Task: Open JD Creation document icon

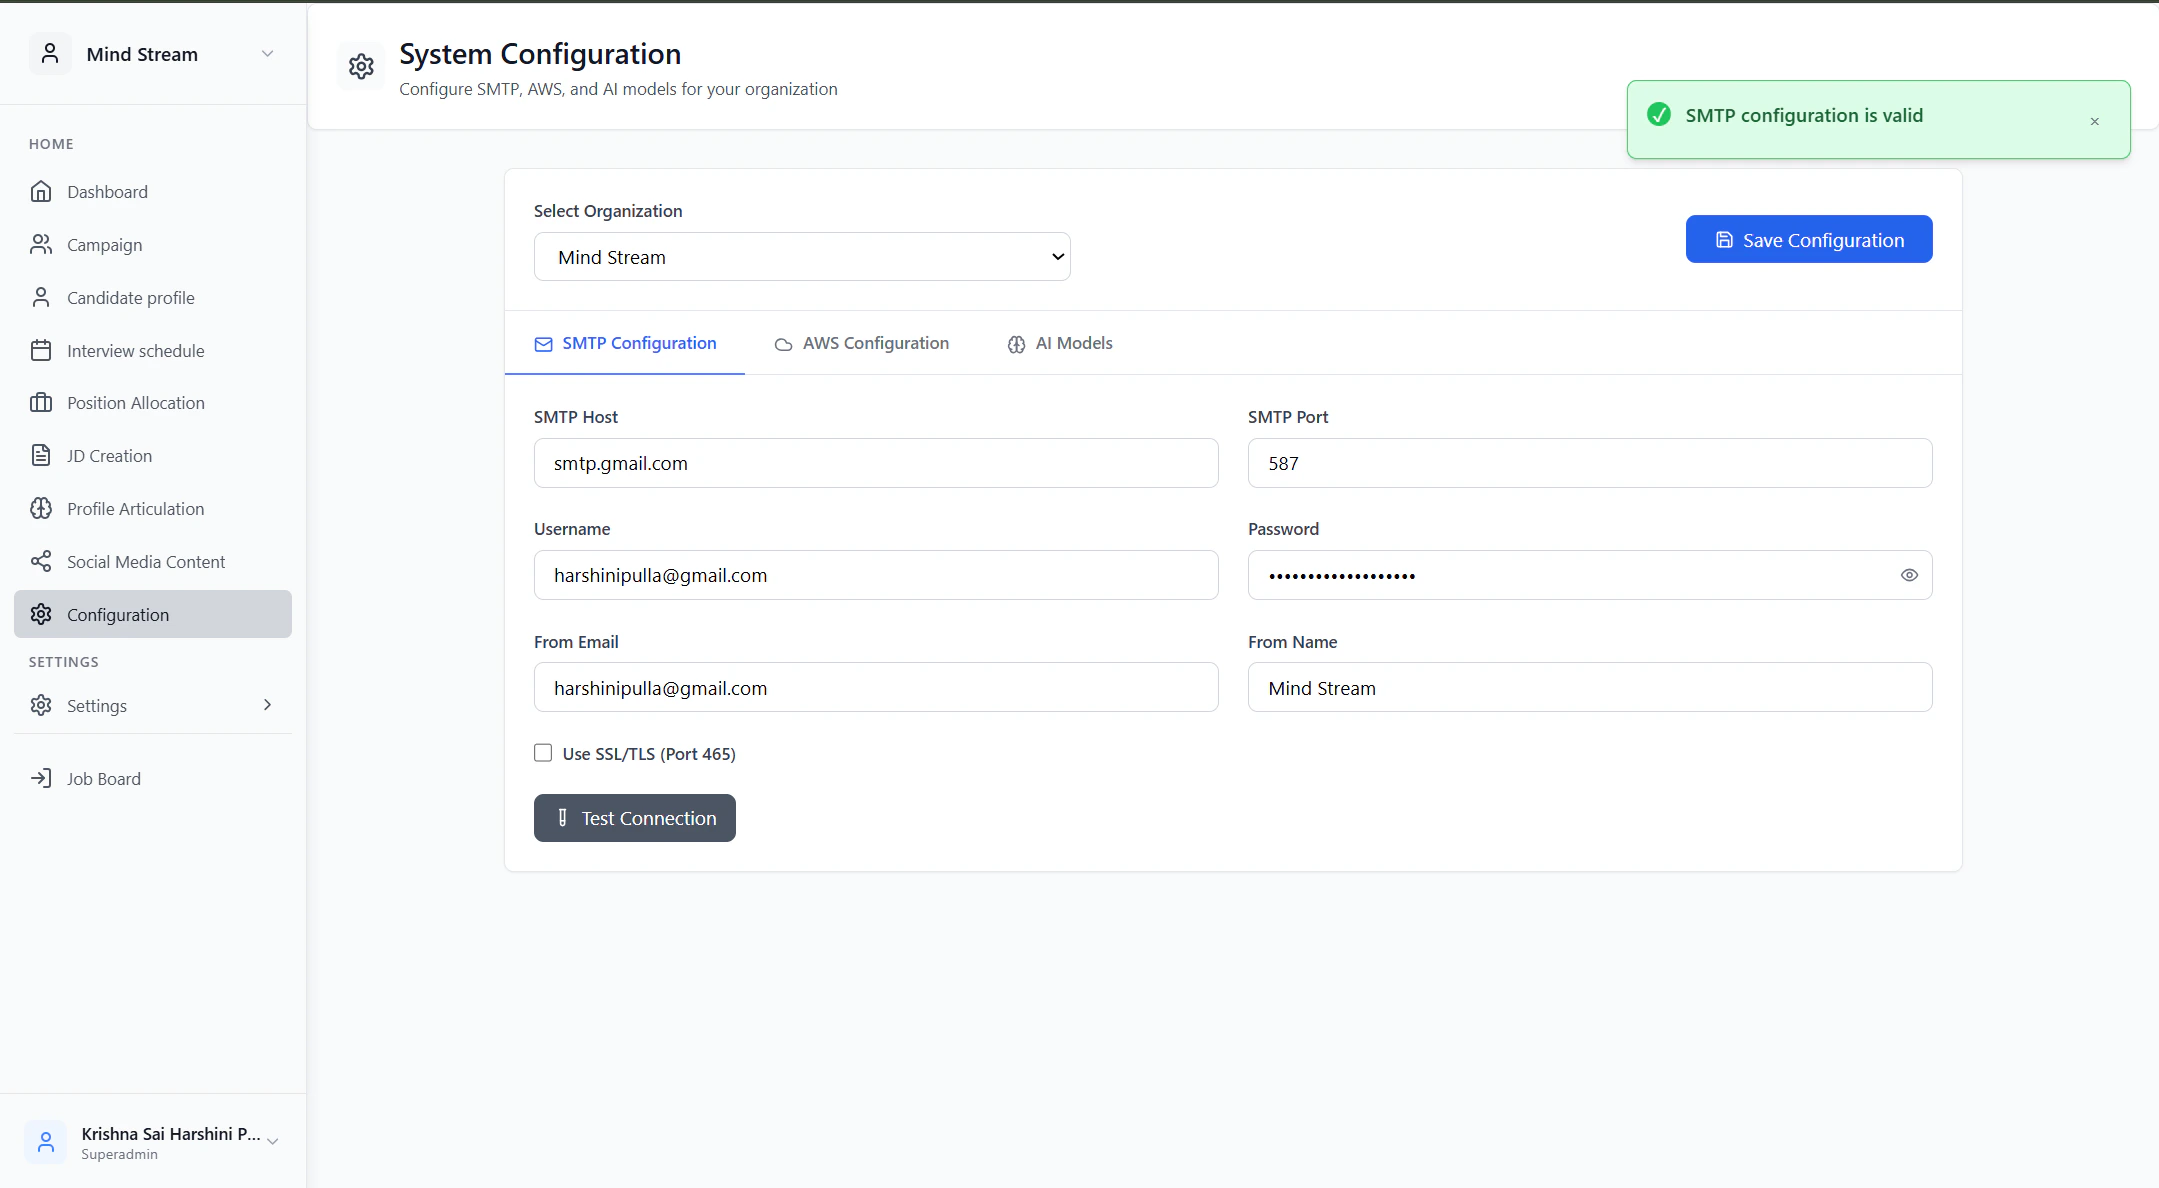Action: pyautogui.click(x=41, y=456)
